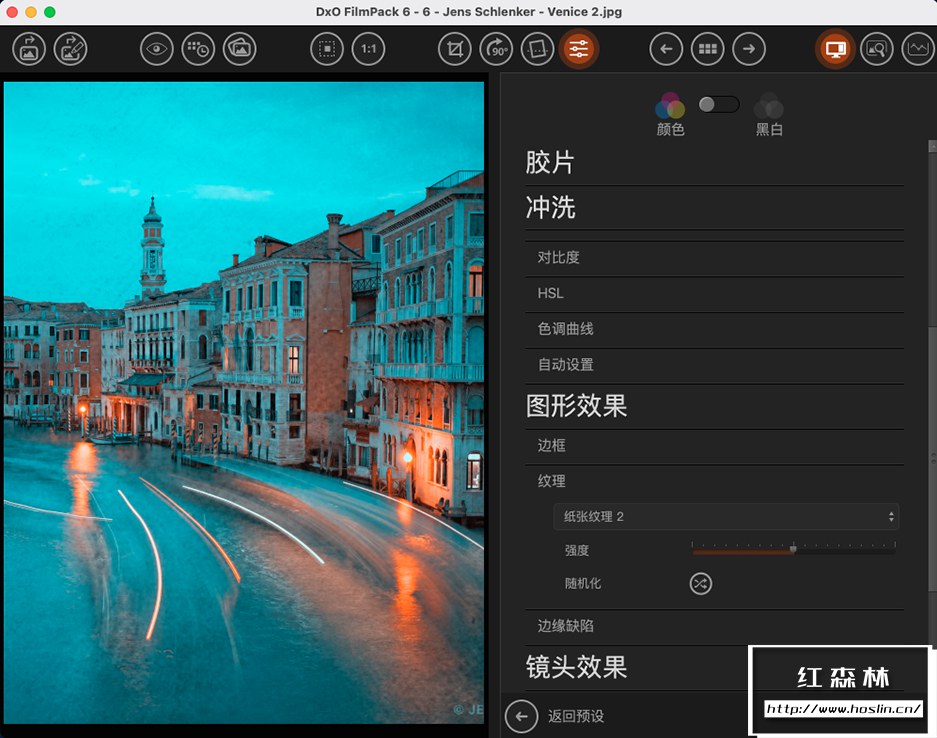Screen dimensions: 937x738
Task: Click the image gallery toolbar icon
Action: 240,48
